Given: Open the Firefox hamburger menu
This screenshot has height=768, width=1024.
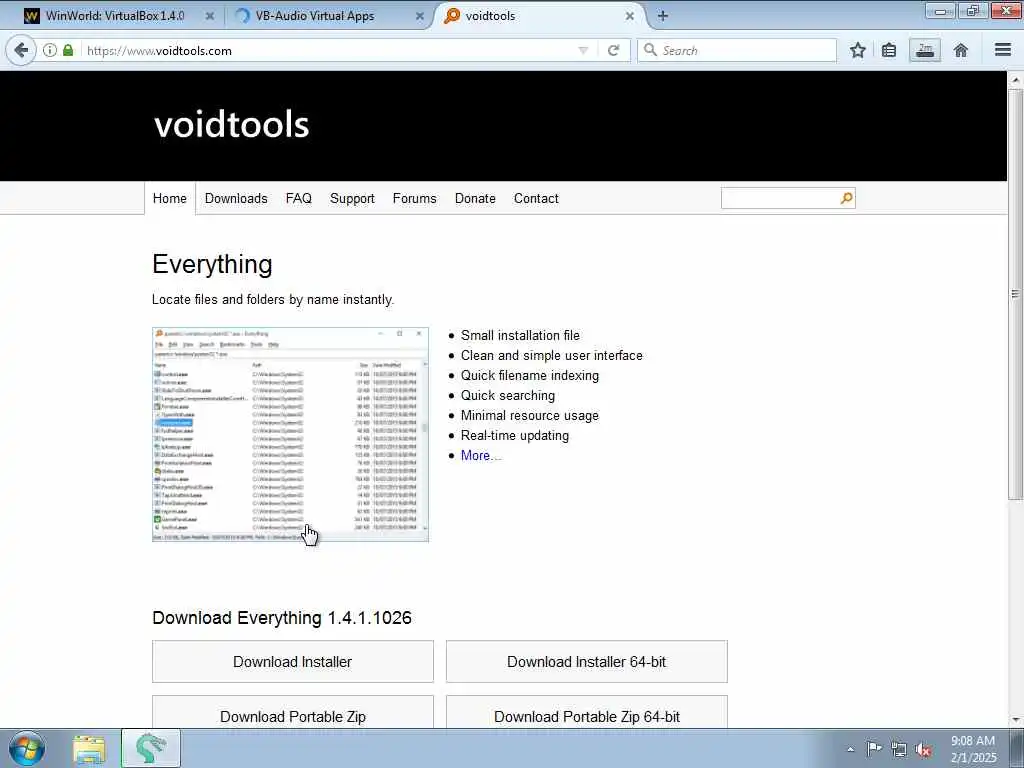Looking at the screenshot, I should [x=1003, y=50].
